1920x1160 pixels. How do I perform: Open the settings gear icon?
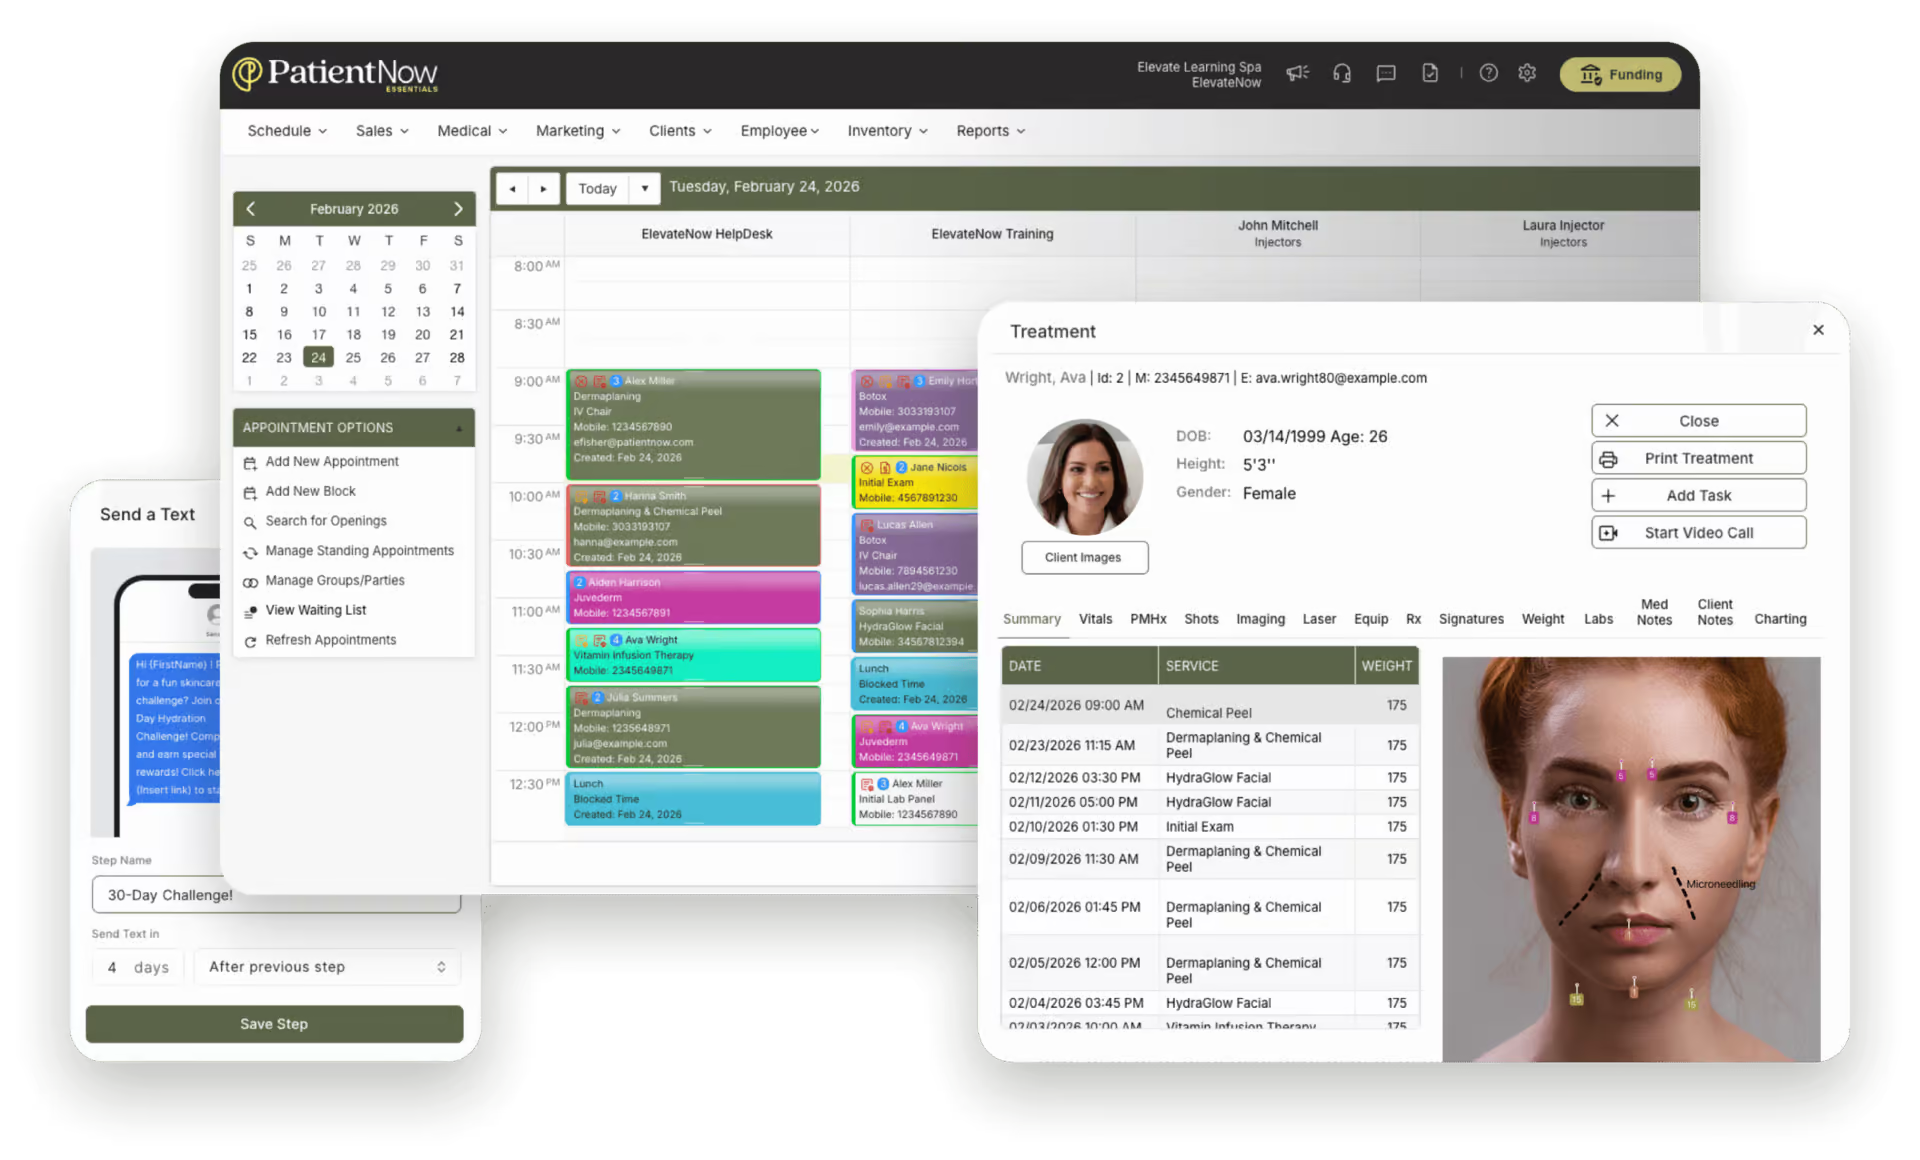tap(1527, 73)
